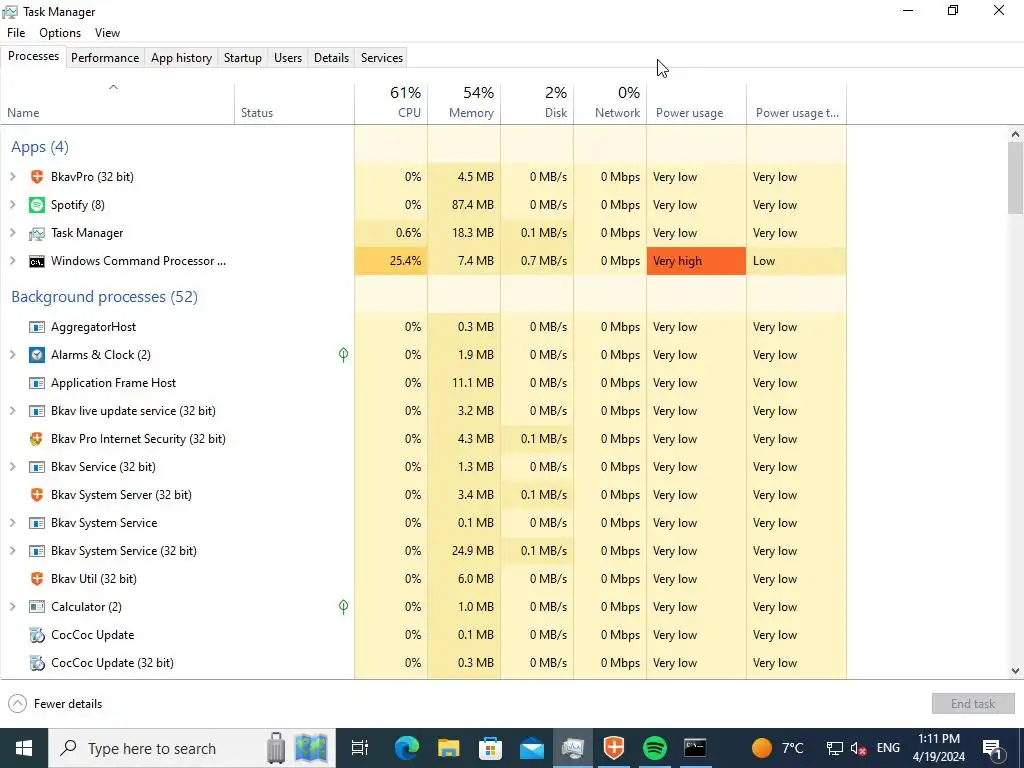
Task: Open the File menu
Action: pyautogui.click(x=16, y=33)
